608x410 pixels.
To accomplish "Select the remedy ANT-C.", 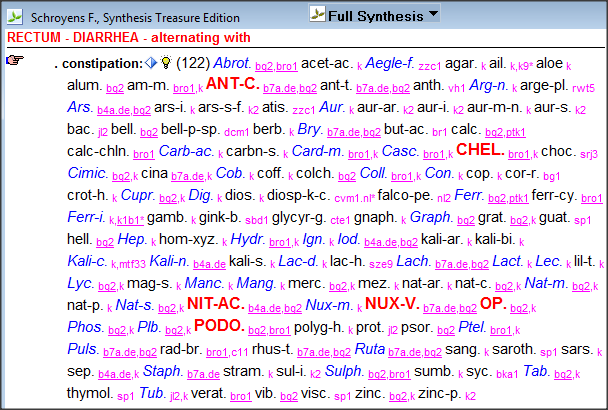I will pyautogui.click(x=233, y=84).
